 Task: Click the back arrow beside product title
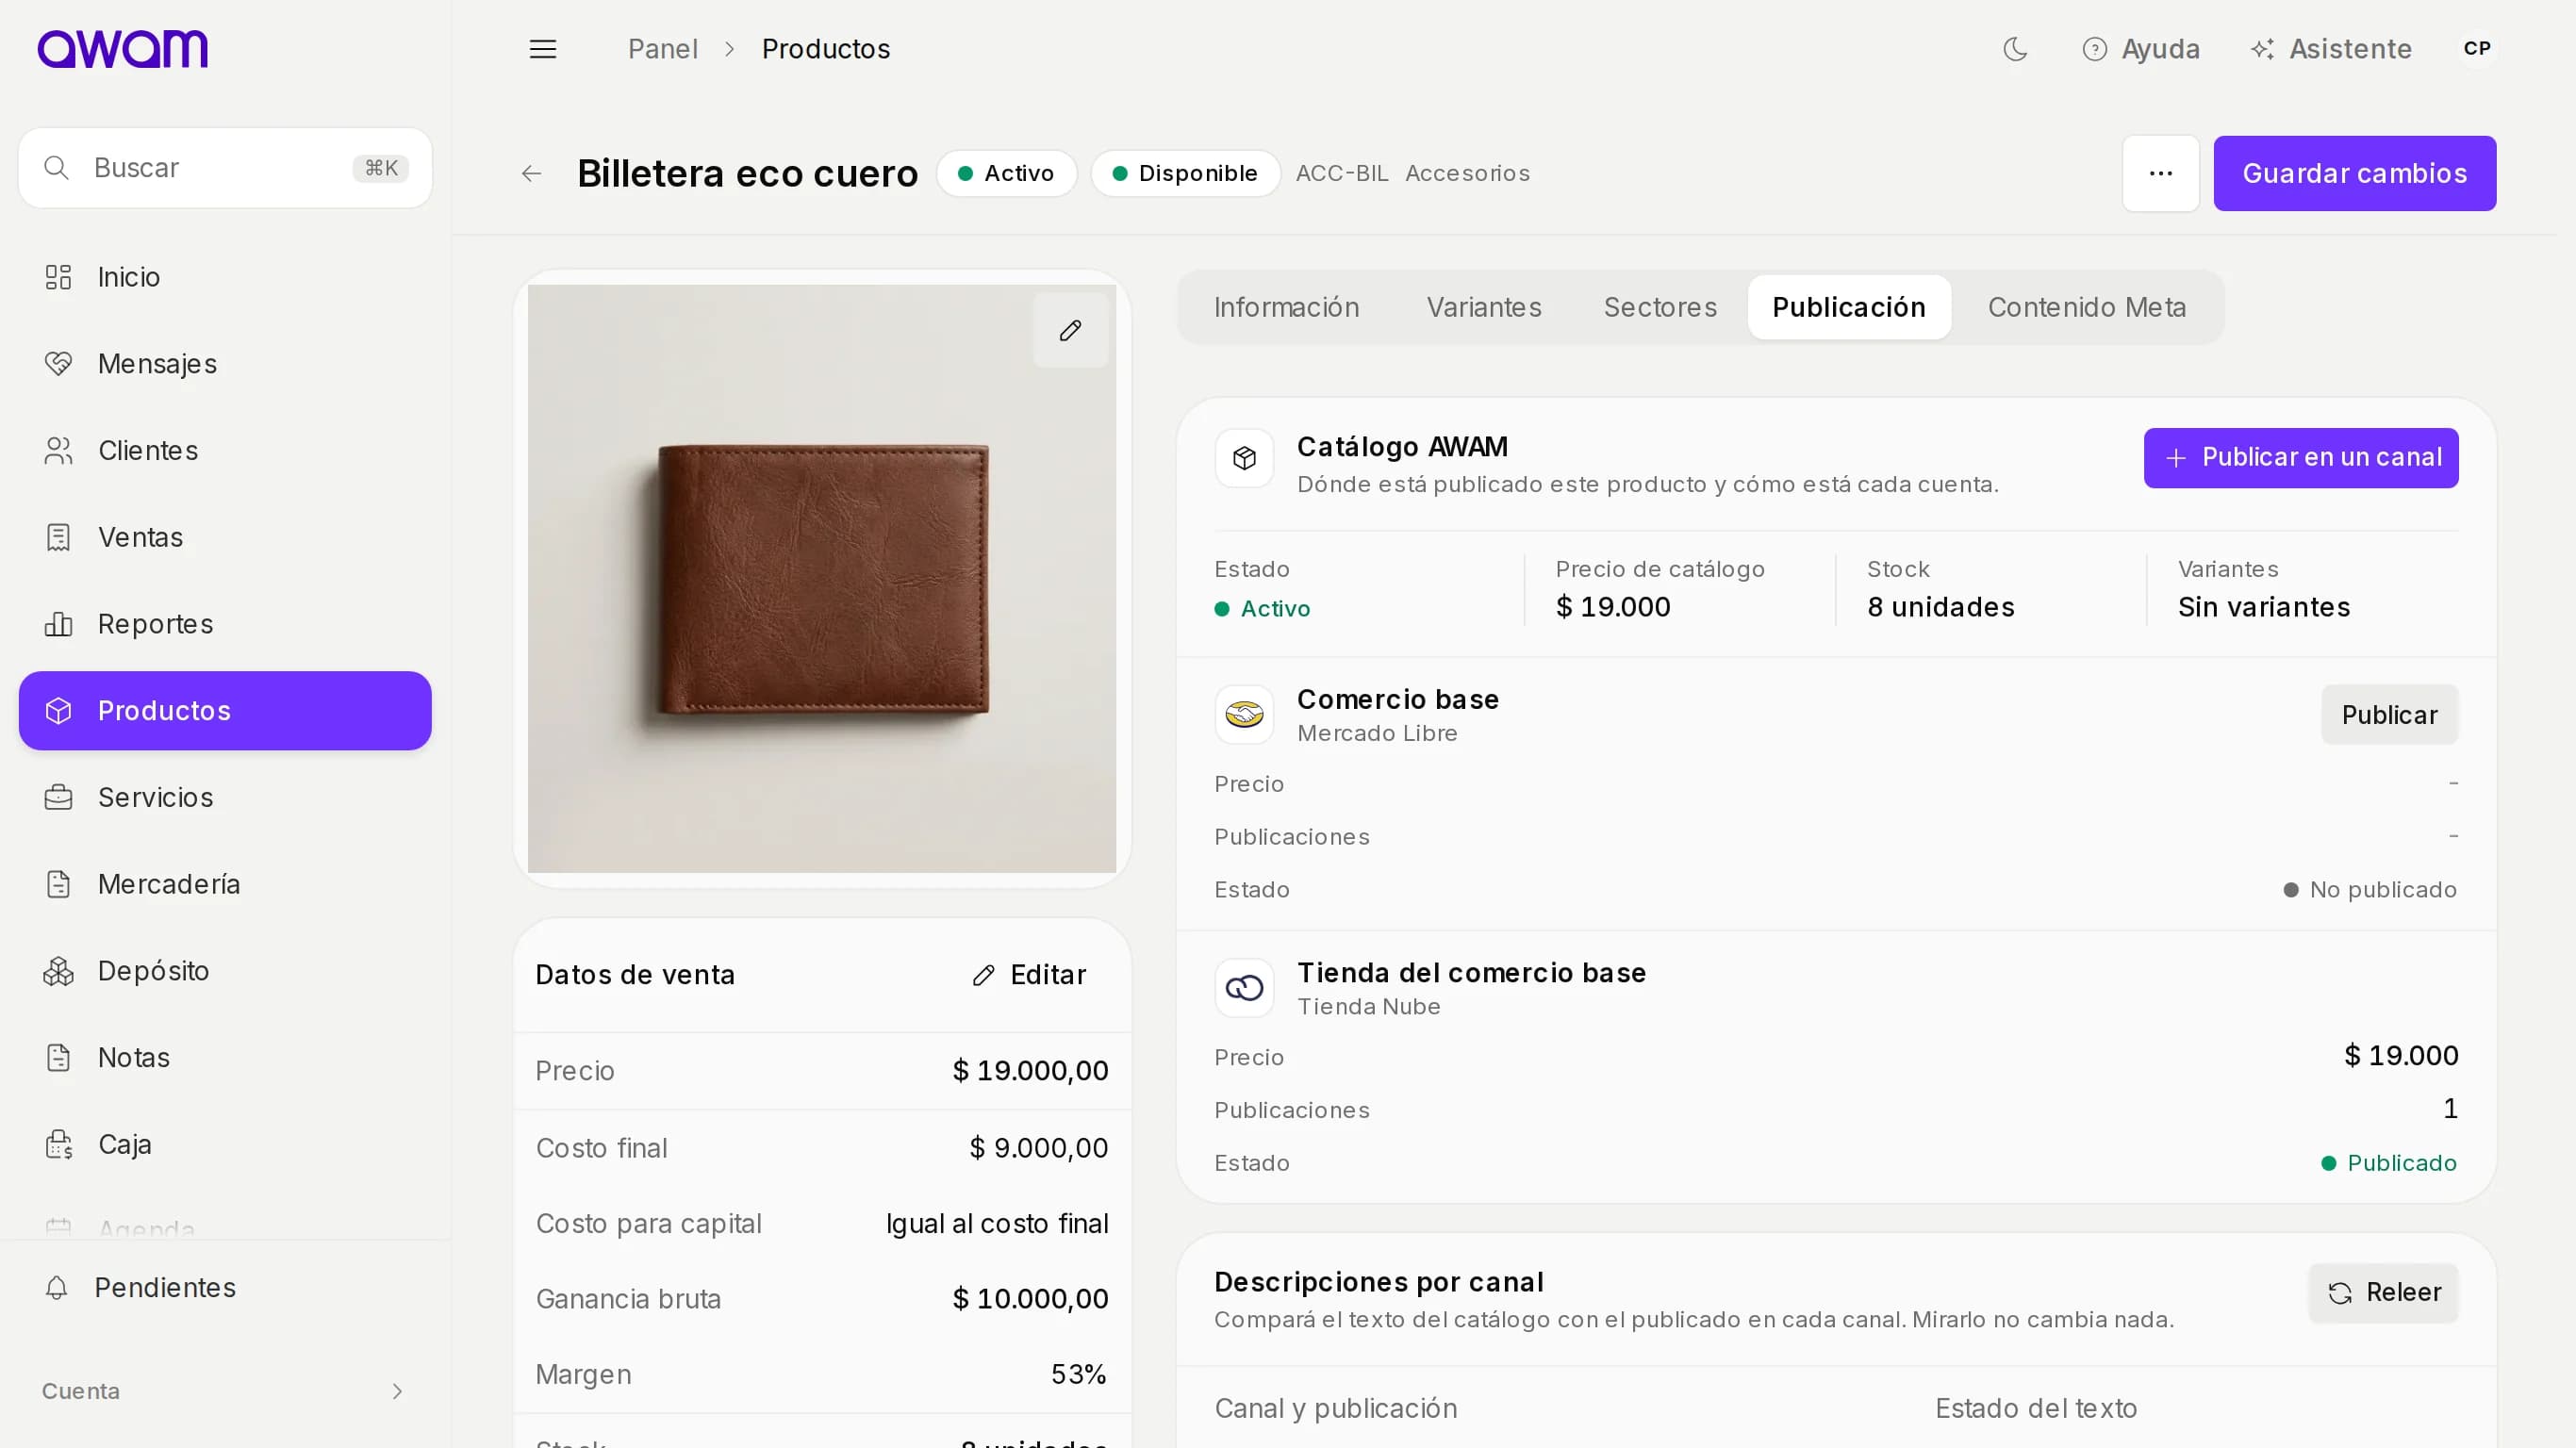(x=531, y=174)
